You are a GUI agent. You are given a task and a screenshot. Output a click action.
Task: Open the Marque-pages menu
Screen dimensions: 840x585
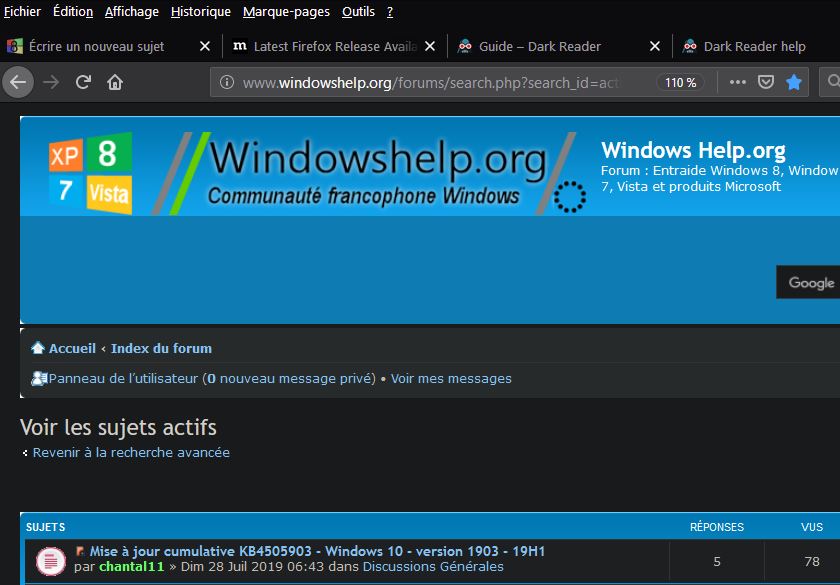coord(286,11)
